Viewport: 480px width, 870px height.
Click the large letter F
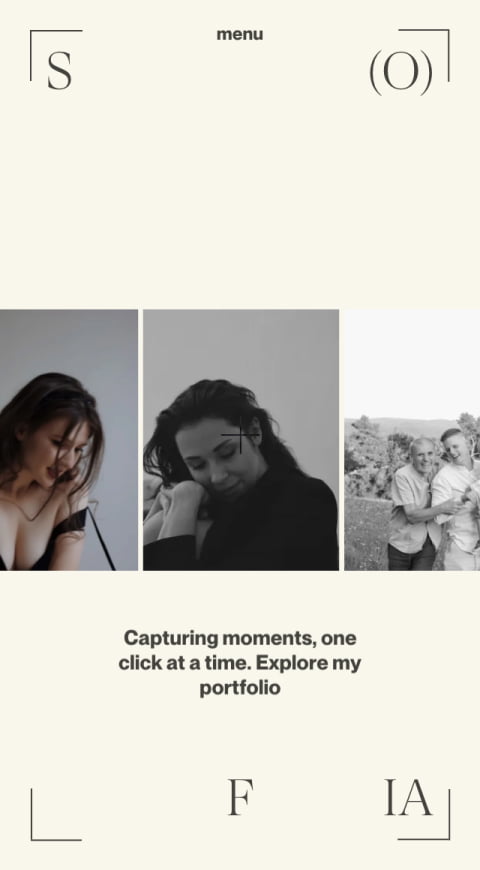(x=241, y=797)
